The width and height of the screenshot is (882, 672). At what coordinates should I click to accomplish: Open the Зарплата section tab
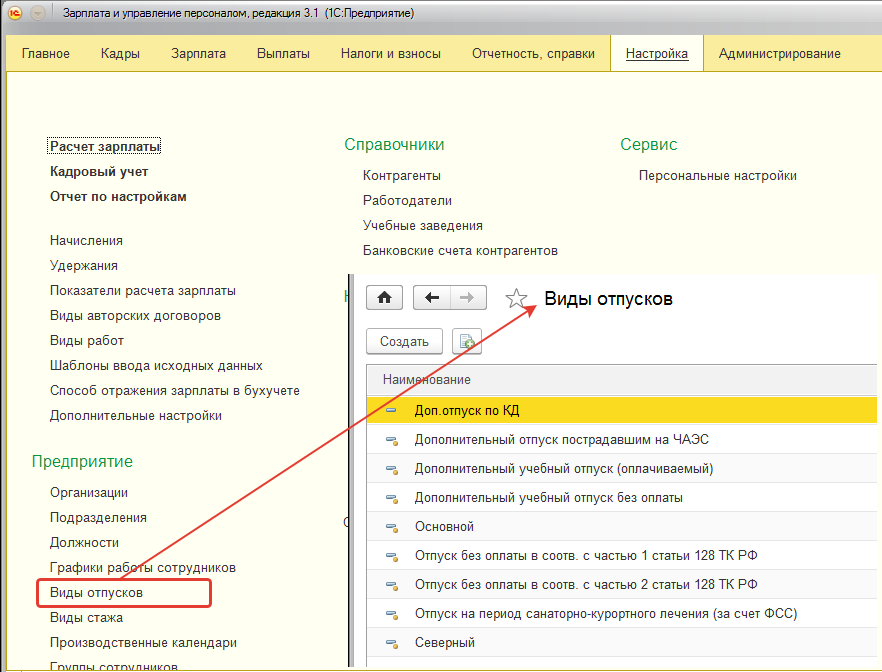[x=198, y=54]
